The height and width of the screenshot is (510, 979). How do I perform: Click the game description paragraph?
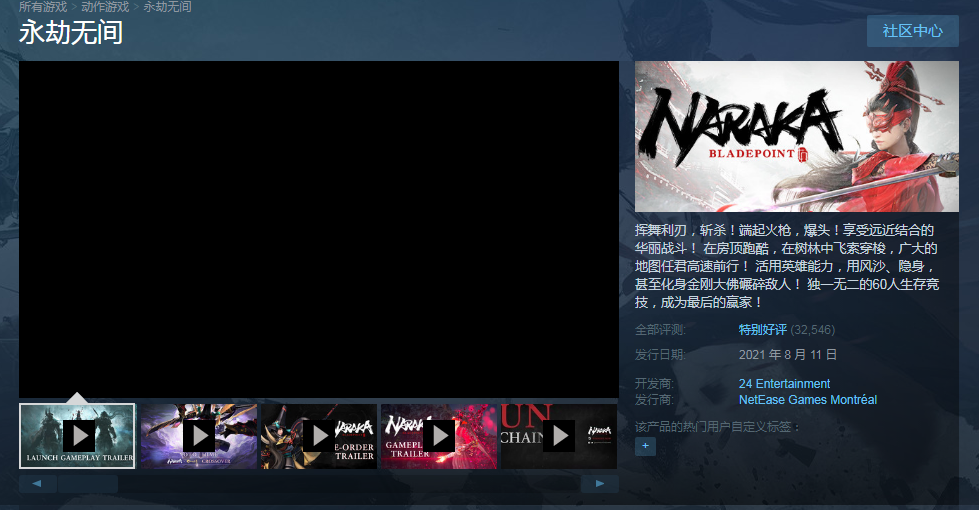coord(787,266)
